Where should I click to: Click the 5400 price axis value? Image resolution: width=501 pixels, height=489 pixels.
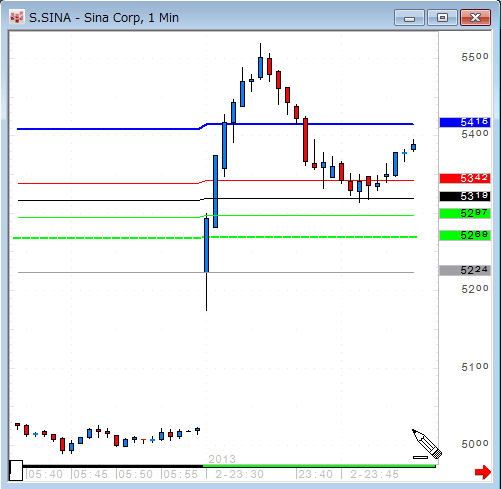click(475, 134)
